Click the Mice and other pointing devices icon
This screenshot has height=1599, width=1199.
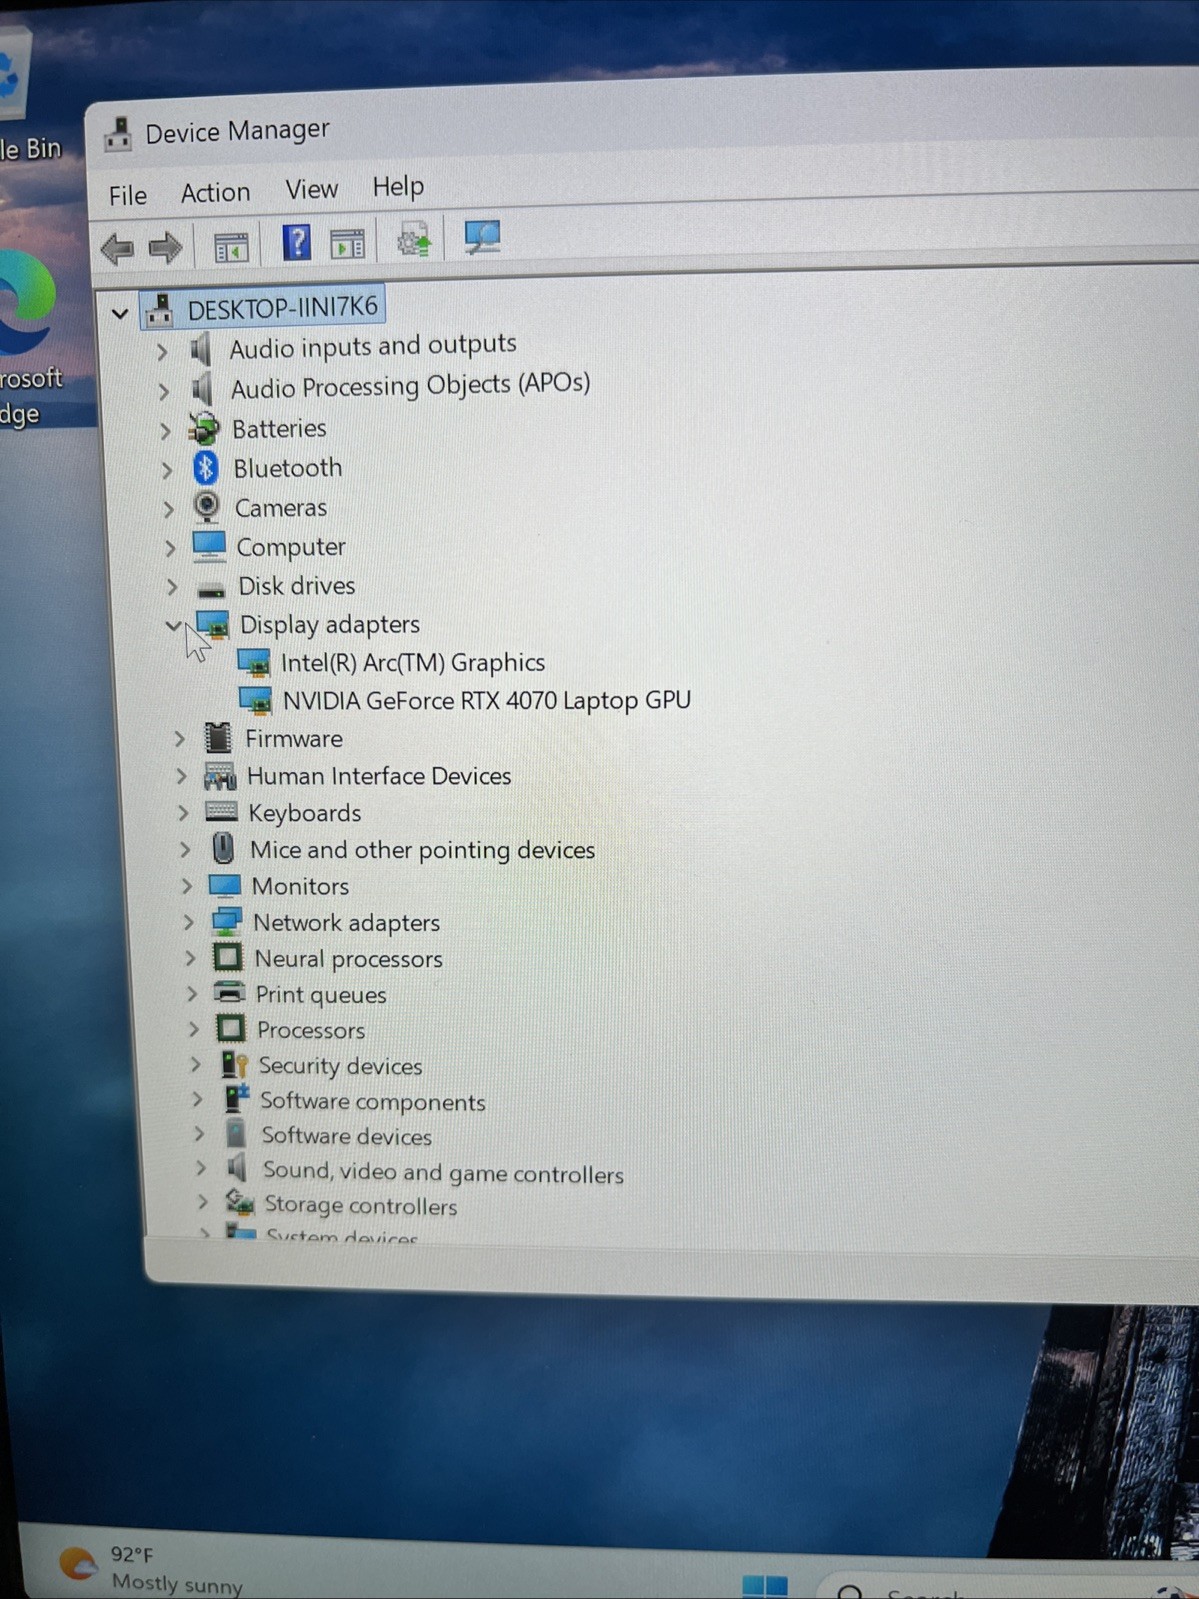(x=223, y=849)
